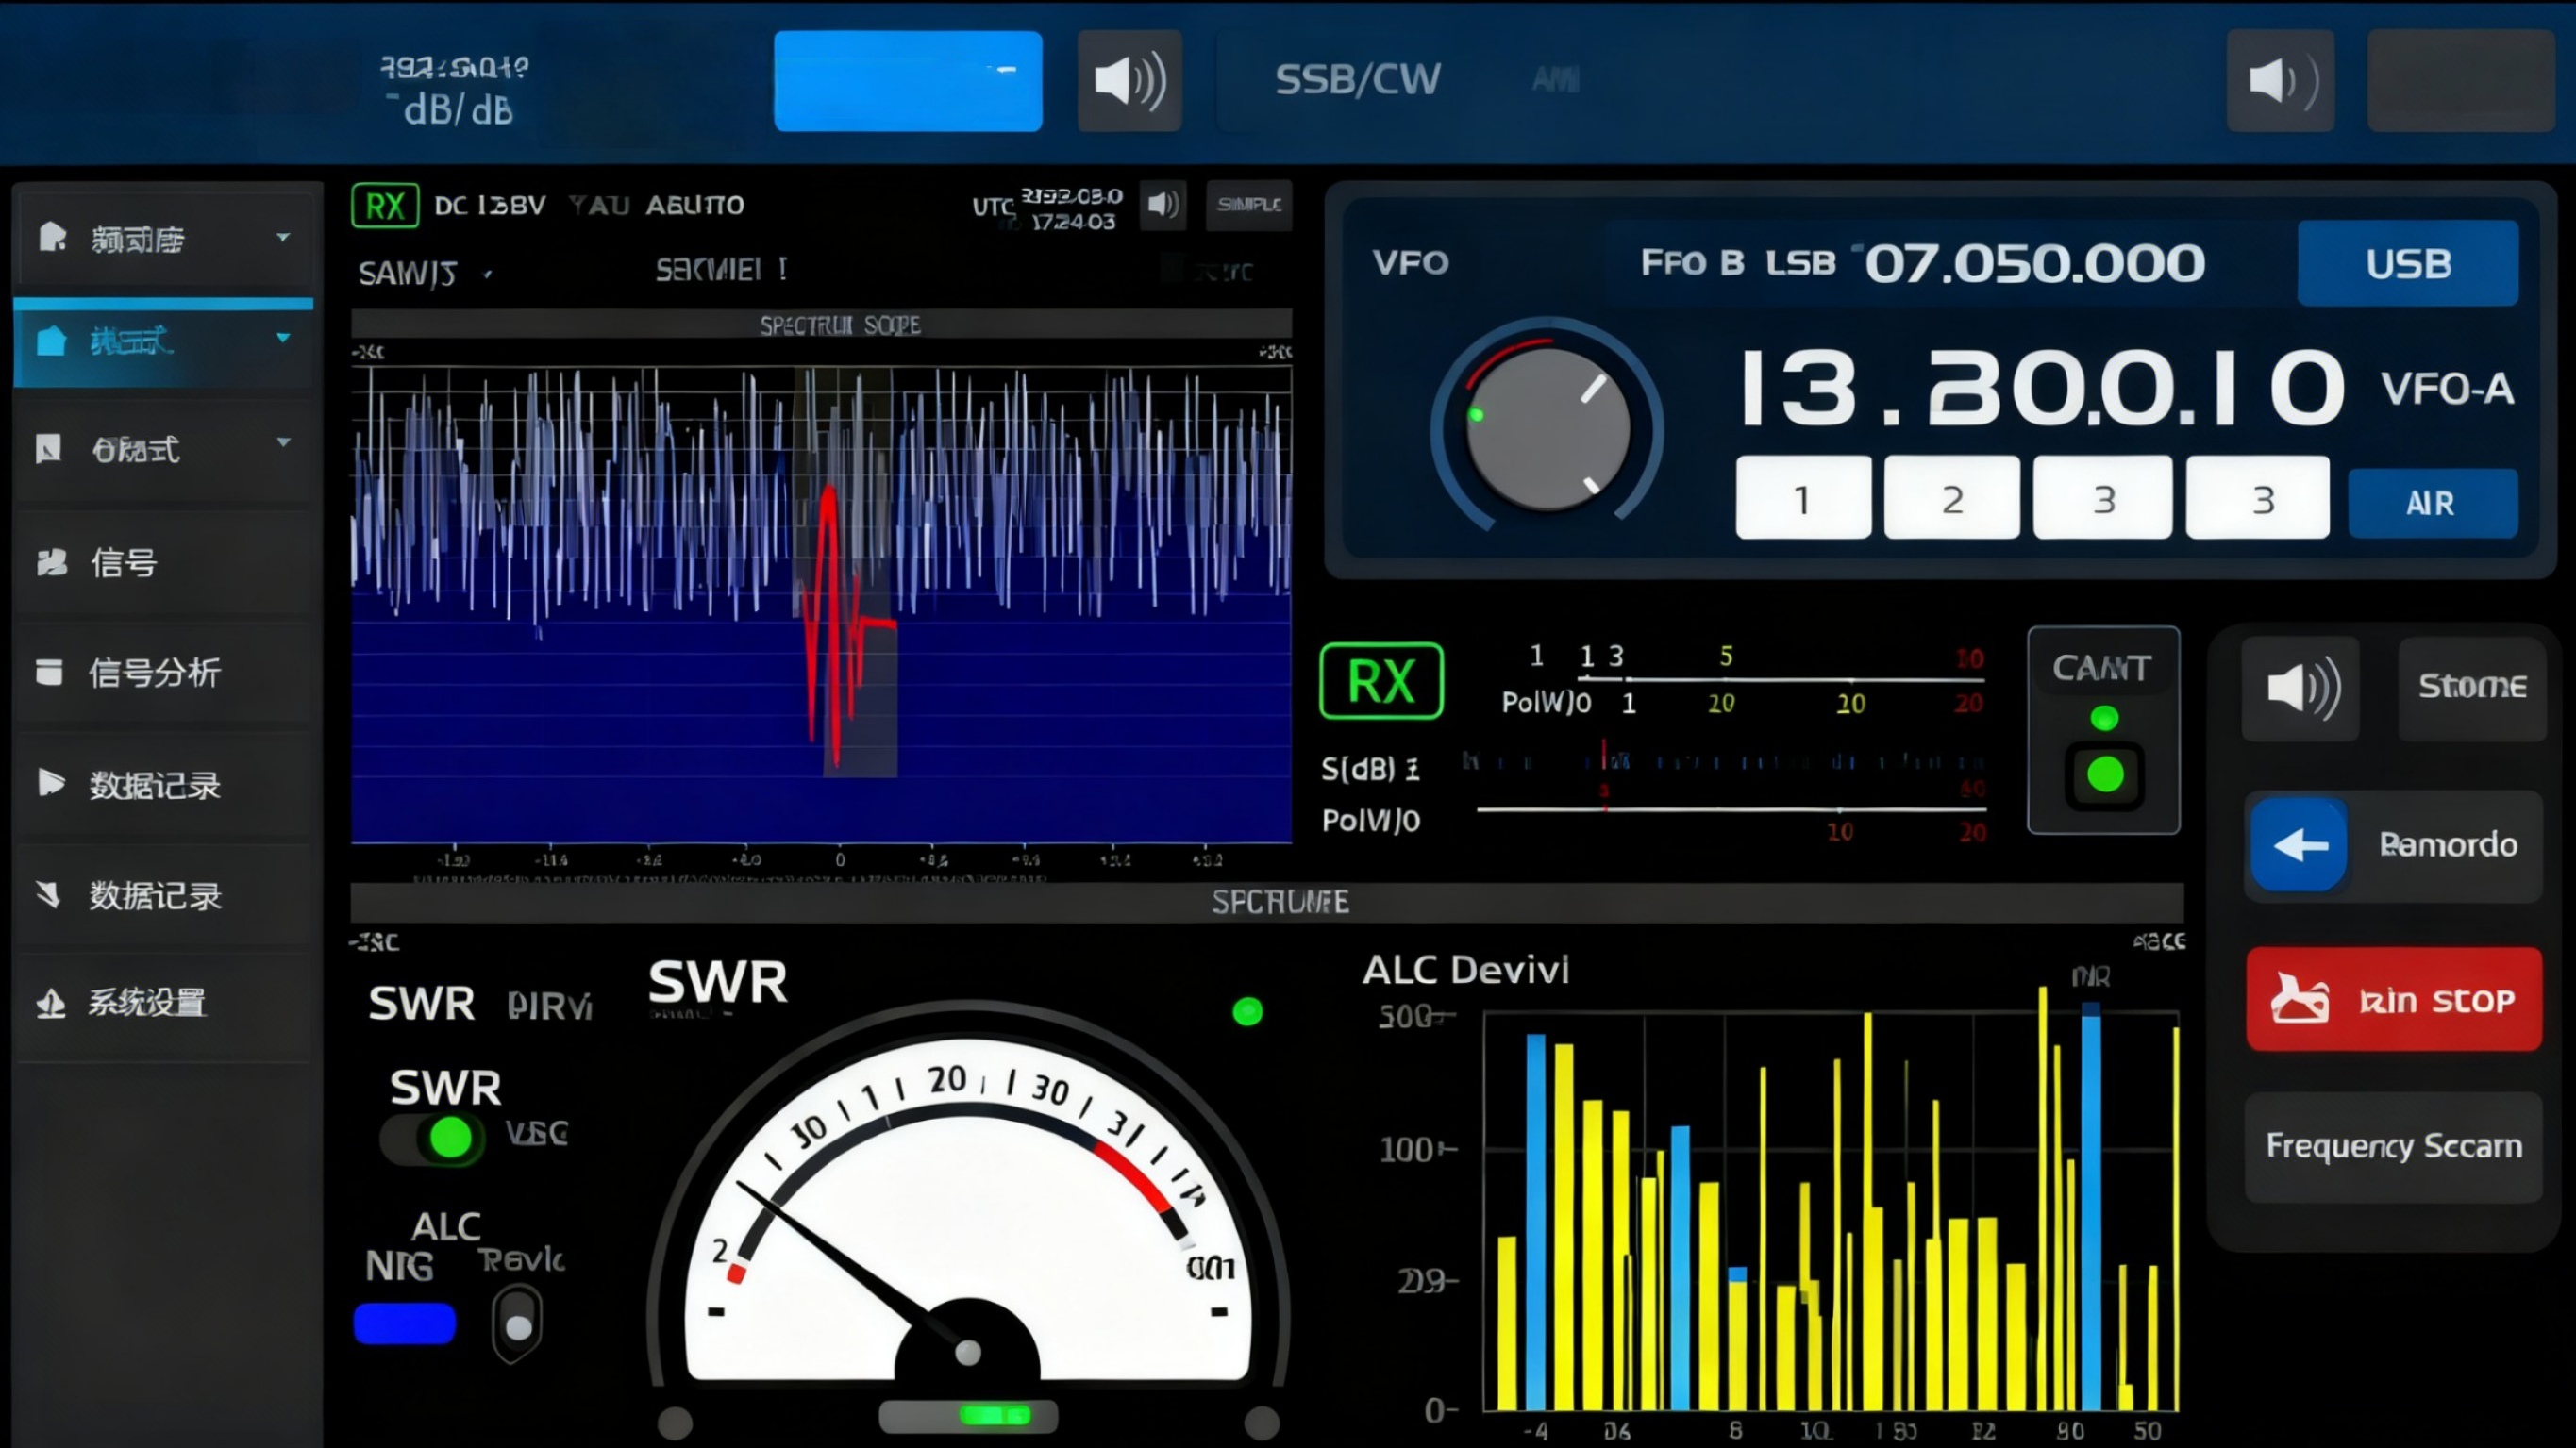Toggle the green CANT button

click(x=2104, y=774)
